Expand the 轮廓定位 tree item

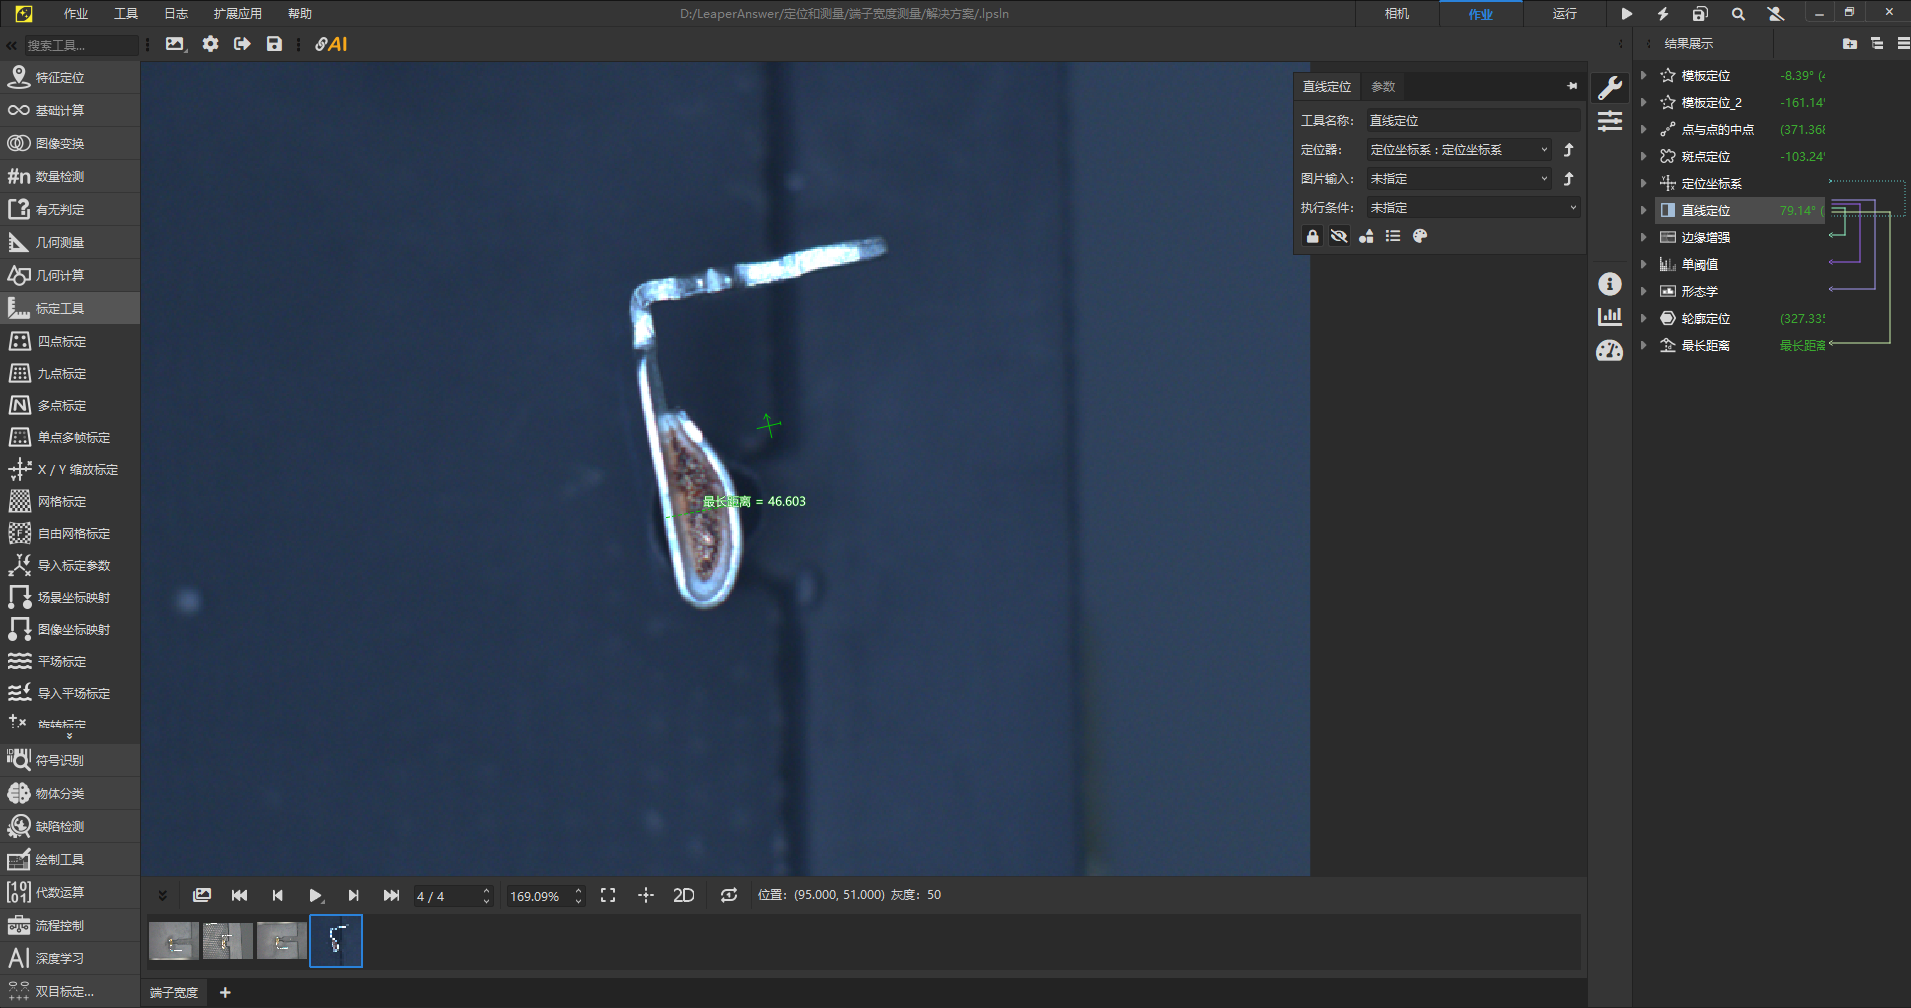point(1643,318)
